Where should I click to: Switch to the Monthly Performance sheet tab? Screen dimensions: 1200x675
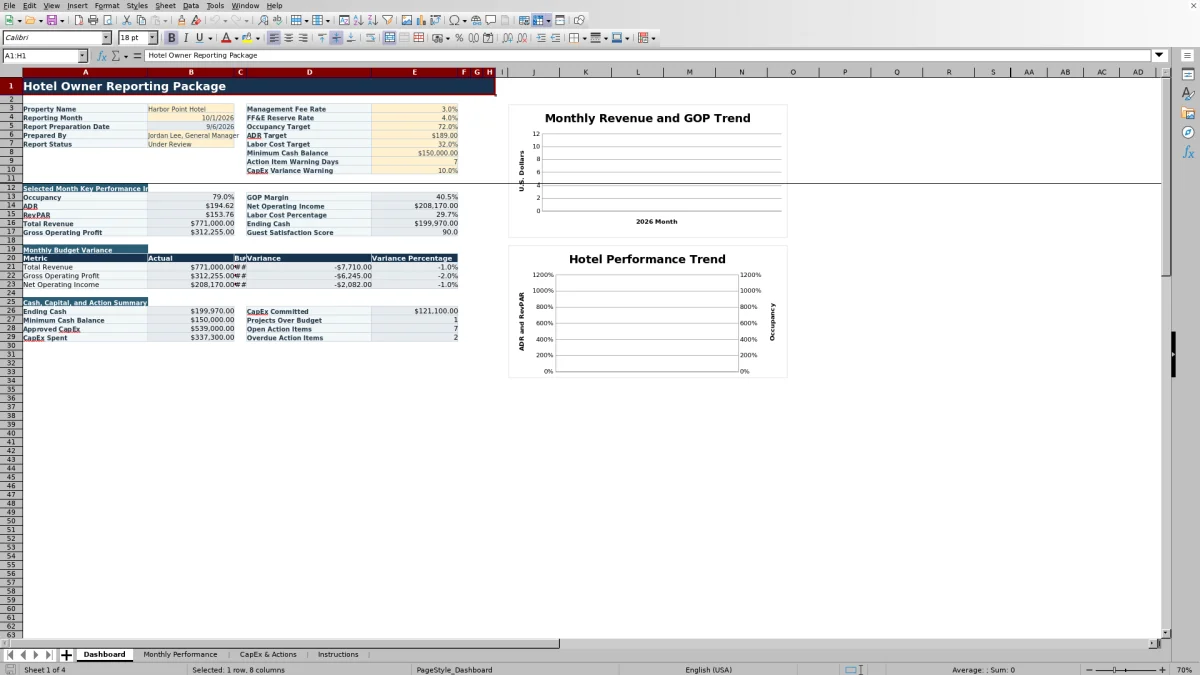tap(180, 654)
